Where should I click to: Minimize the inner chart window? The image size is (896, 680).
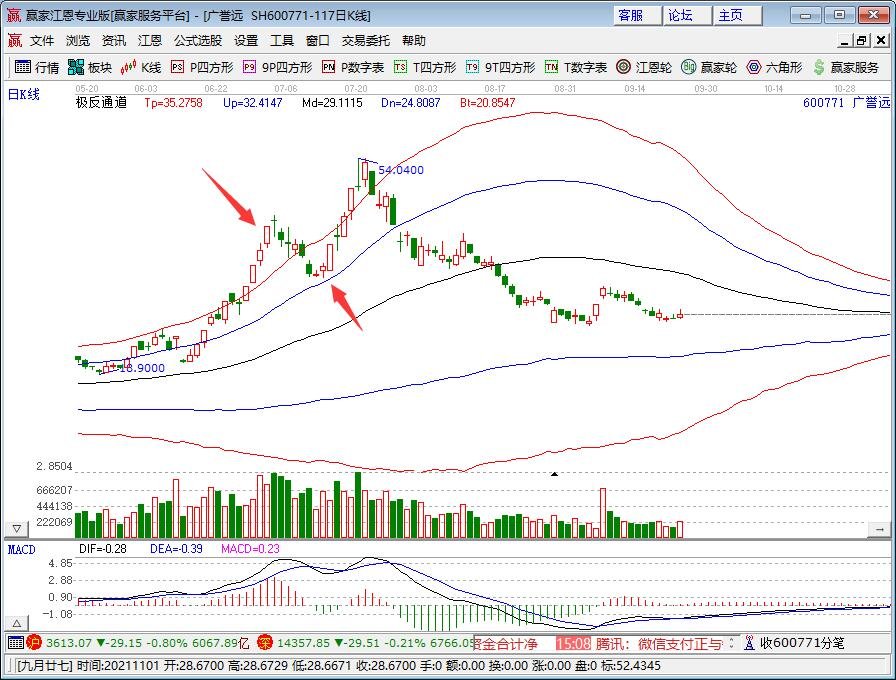845,41
